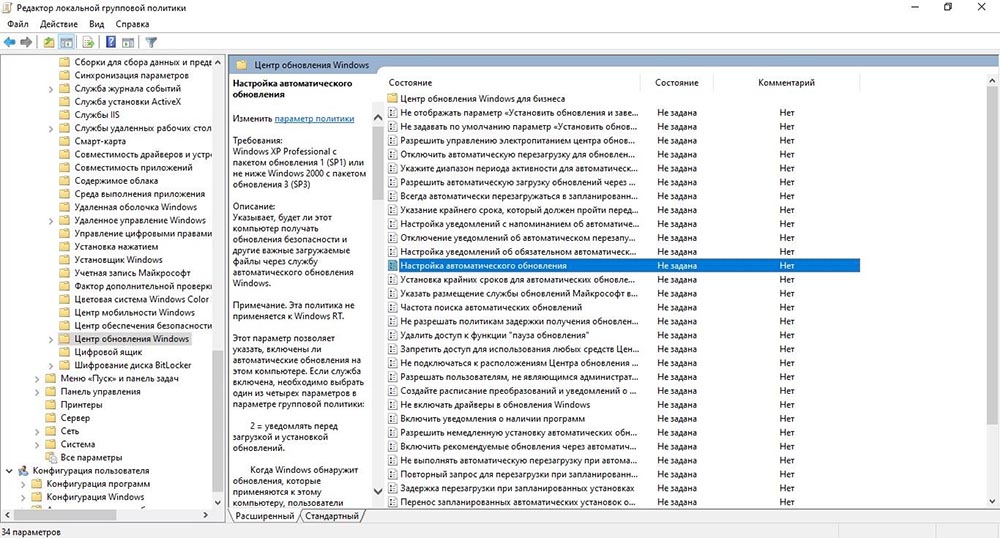Open the 'Действие' menu
Viewport: 1000px width, 538px height.
(60, 22)
